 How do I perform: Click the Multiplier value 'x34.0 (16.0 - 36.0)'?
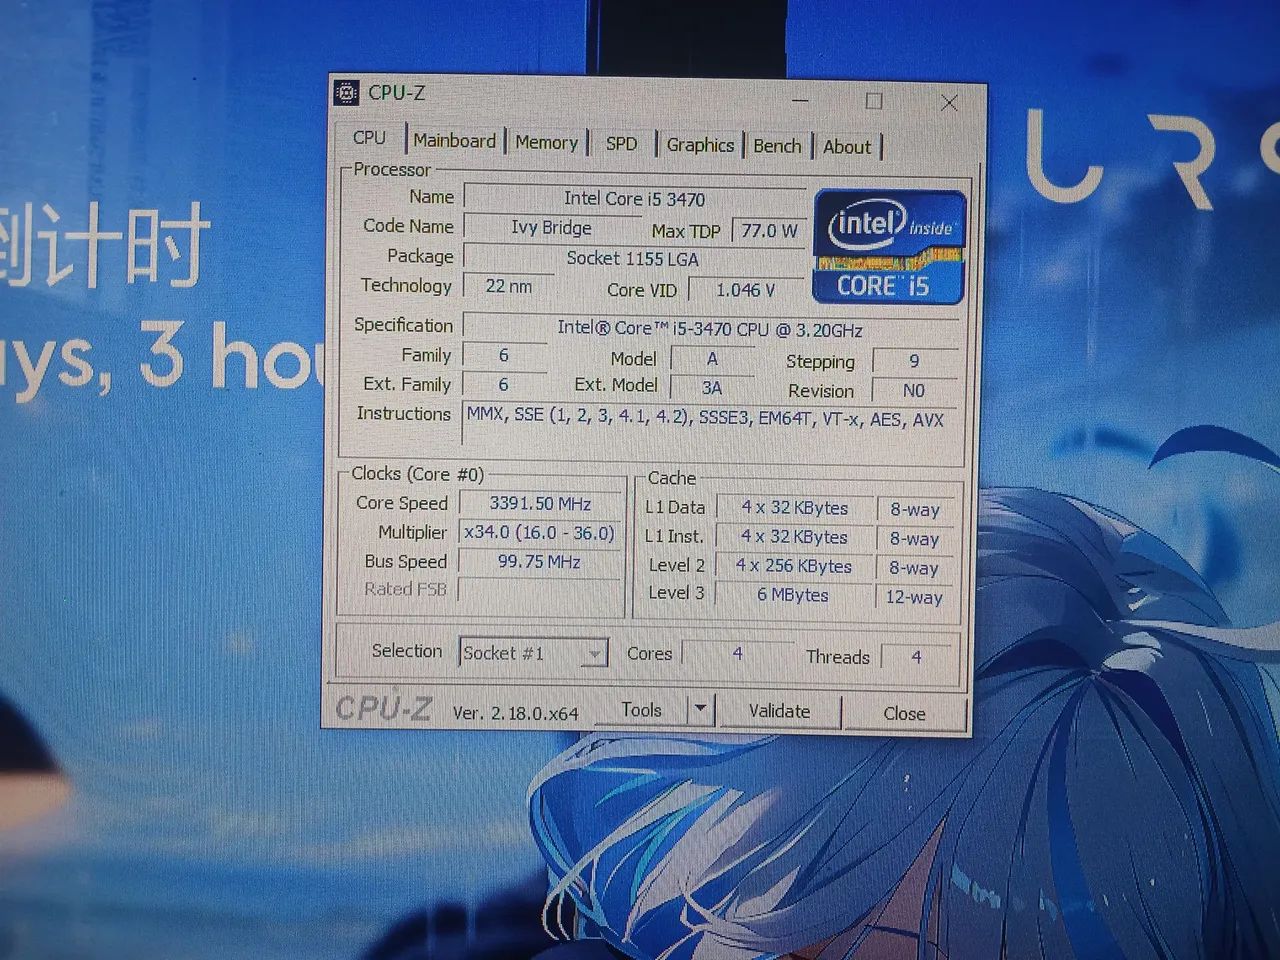540,533
